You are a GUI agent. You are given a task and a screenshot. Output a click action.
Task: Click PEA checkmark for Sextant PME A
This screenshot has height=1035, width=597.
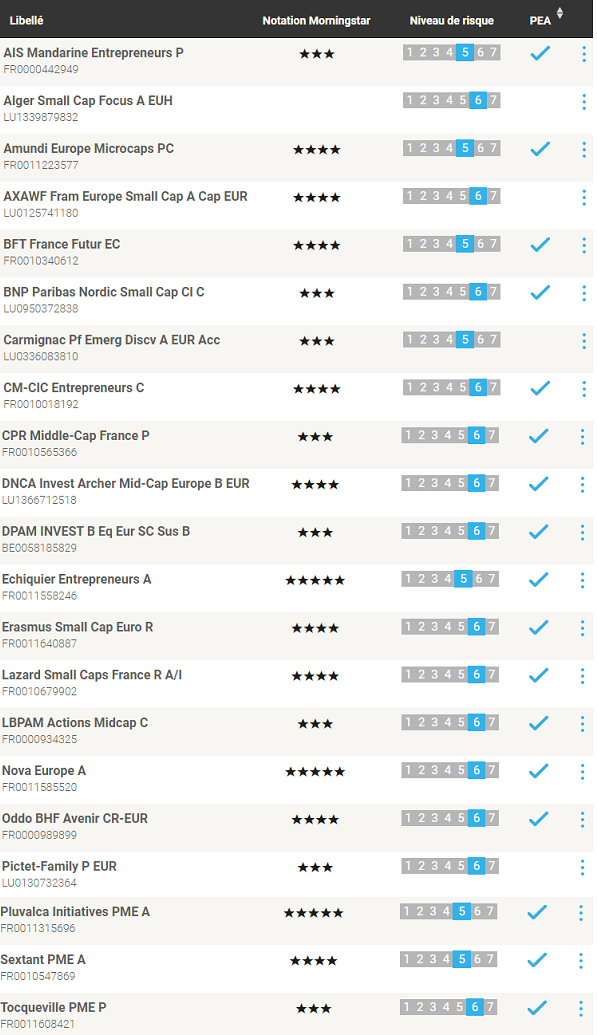tap(538, 959)
